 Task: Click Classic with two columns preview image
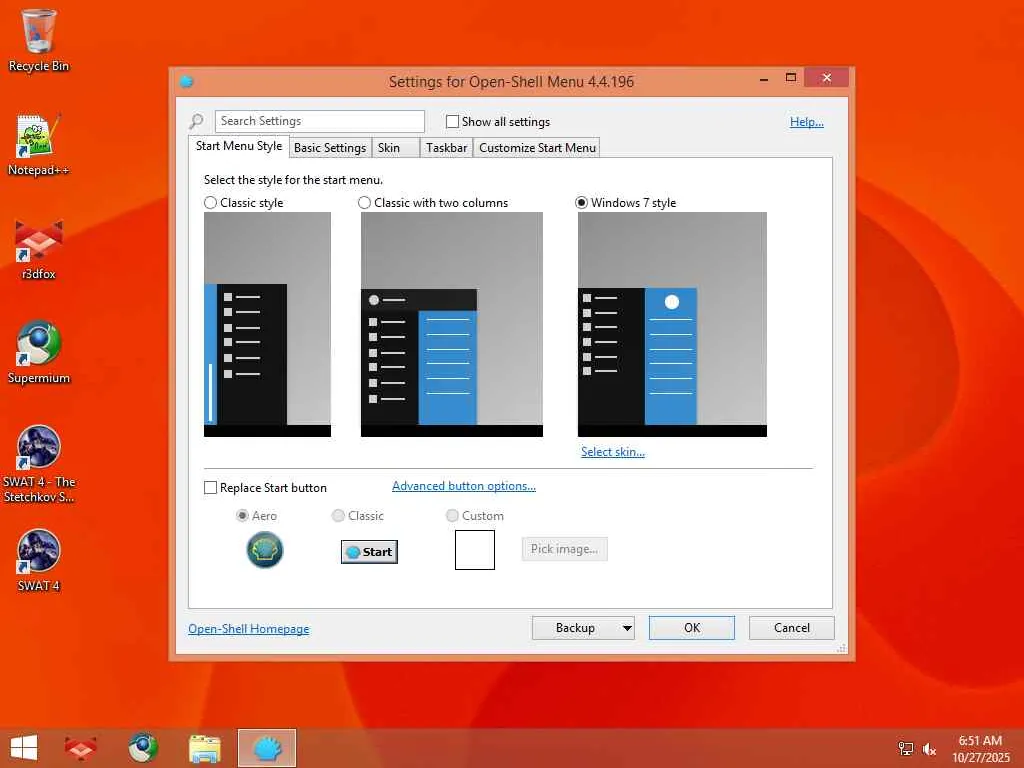point(452,325)
